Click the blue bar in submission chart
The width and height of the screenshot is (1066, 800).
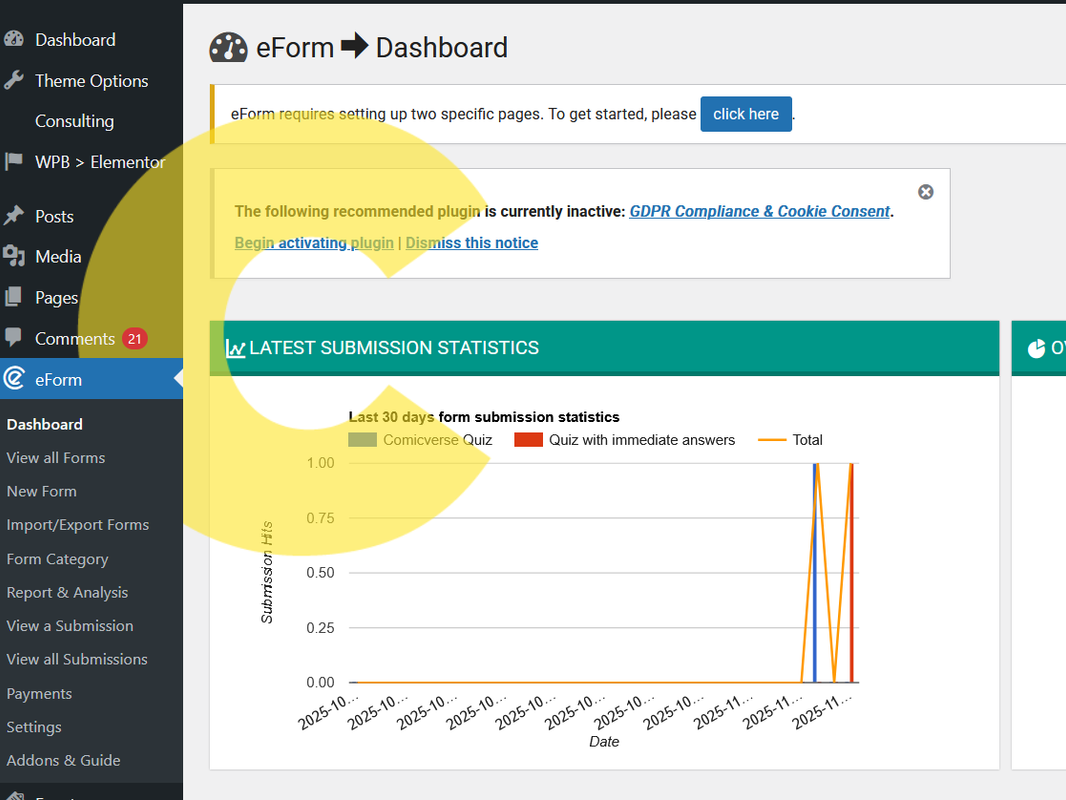pos(814,572)
